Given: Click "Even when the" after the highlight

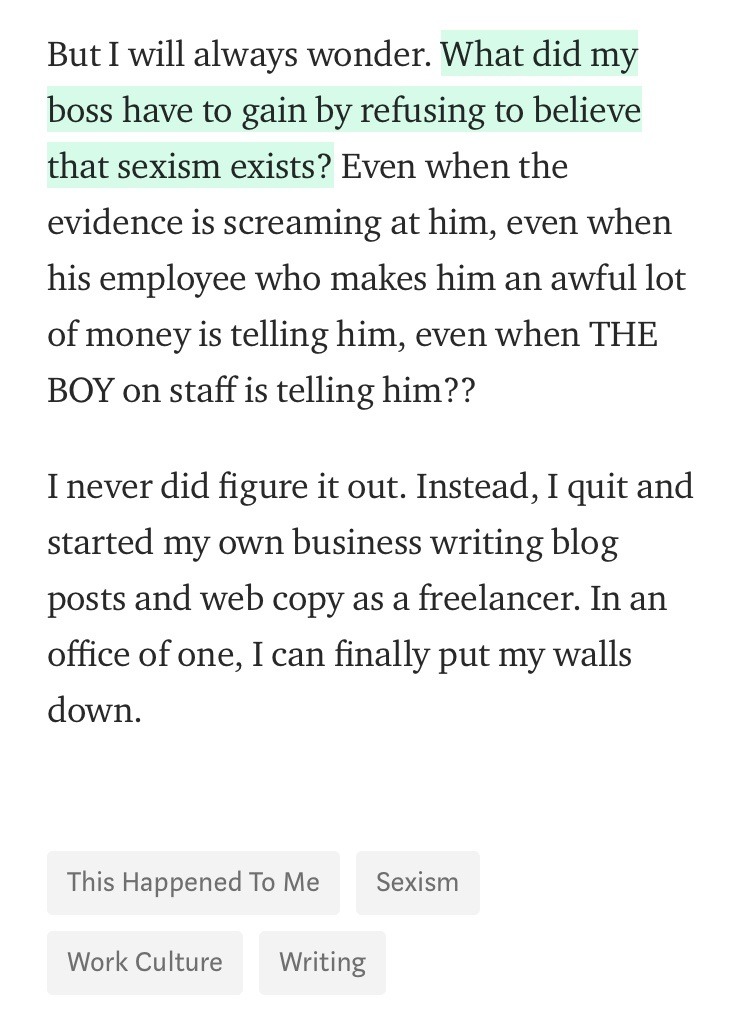Looking at the screenshot, I should [x=455, y=166].
